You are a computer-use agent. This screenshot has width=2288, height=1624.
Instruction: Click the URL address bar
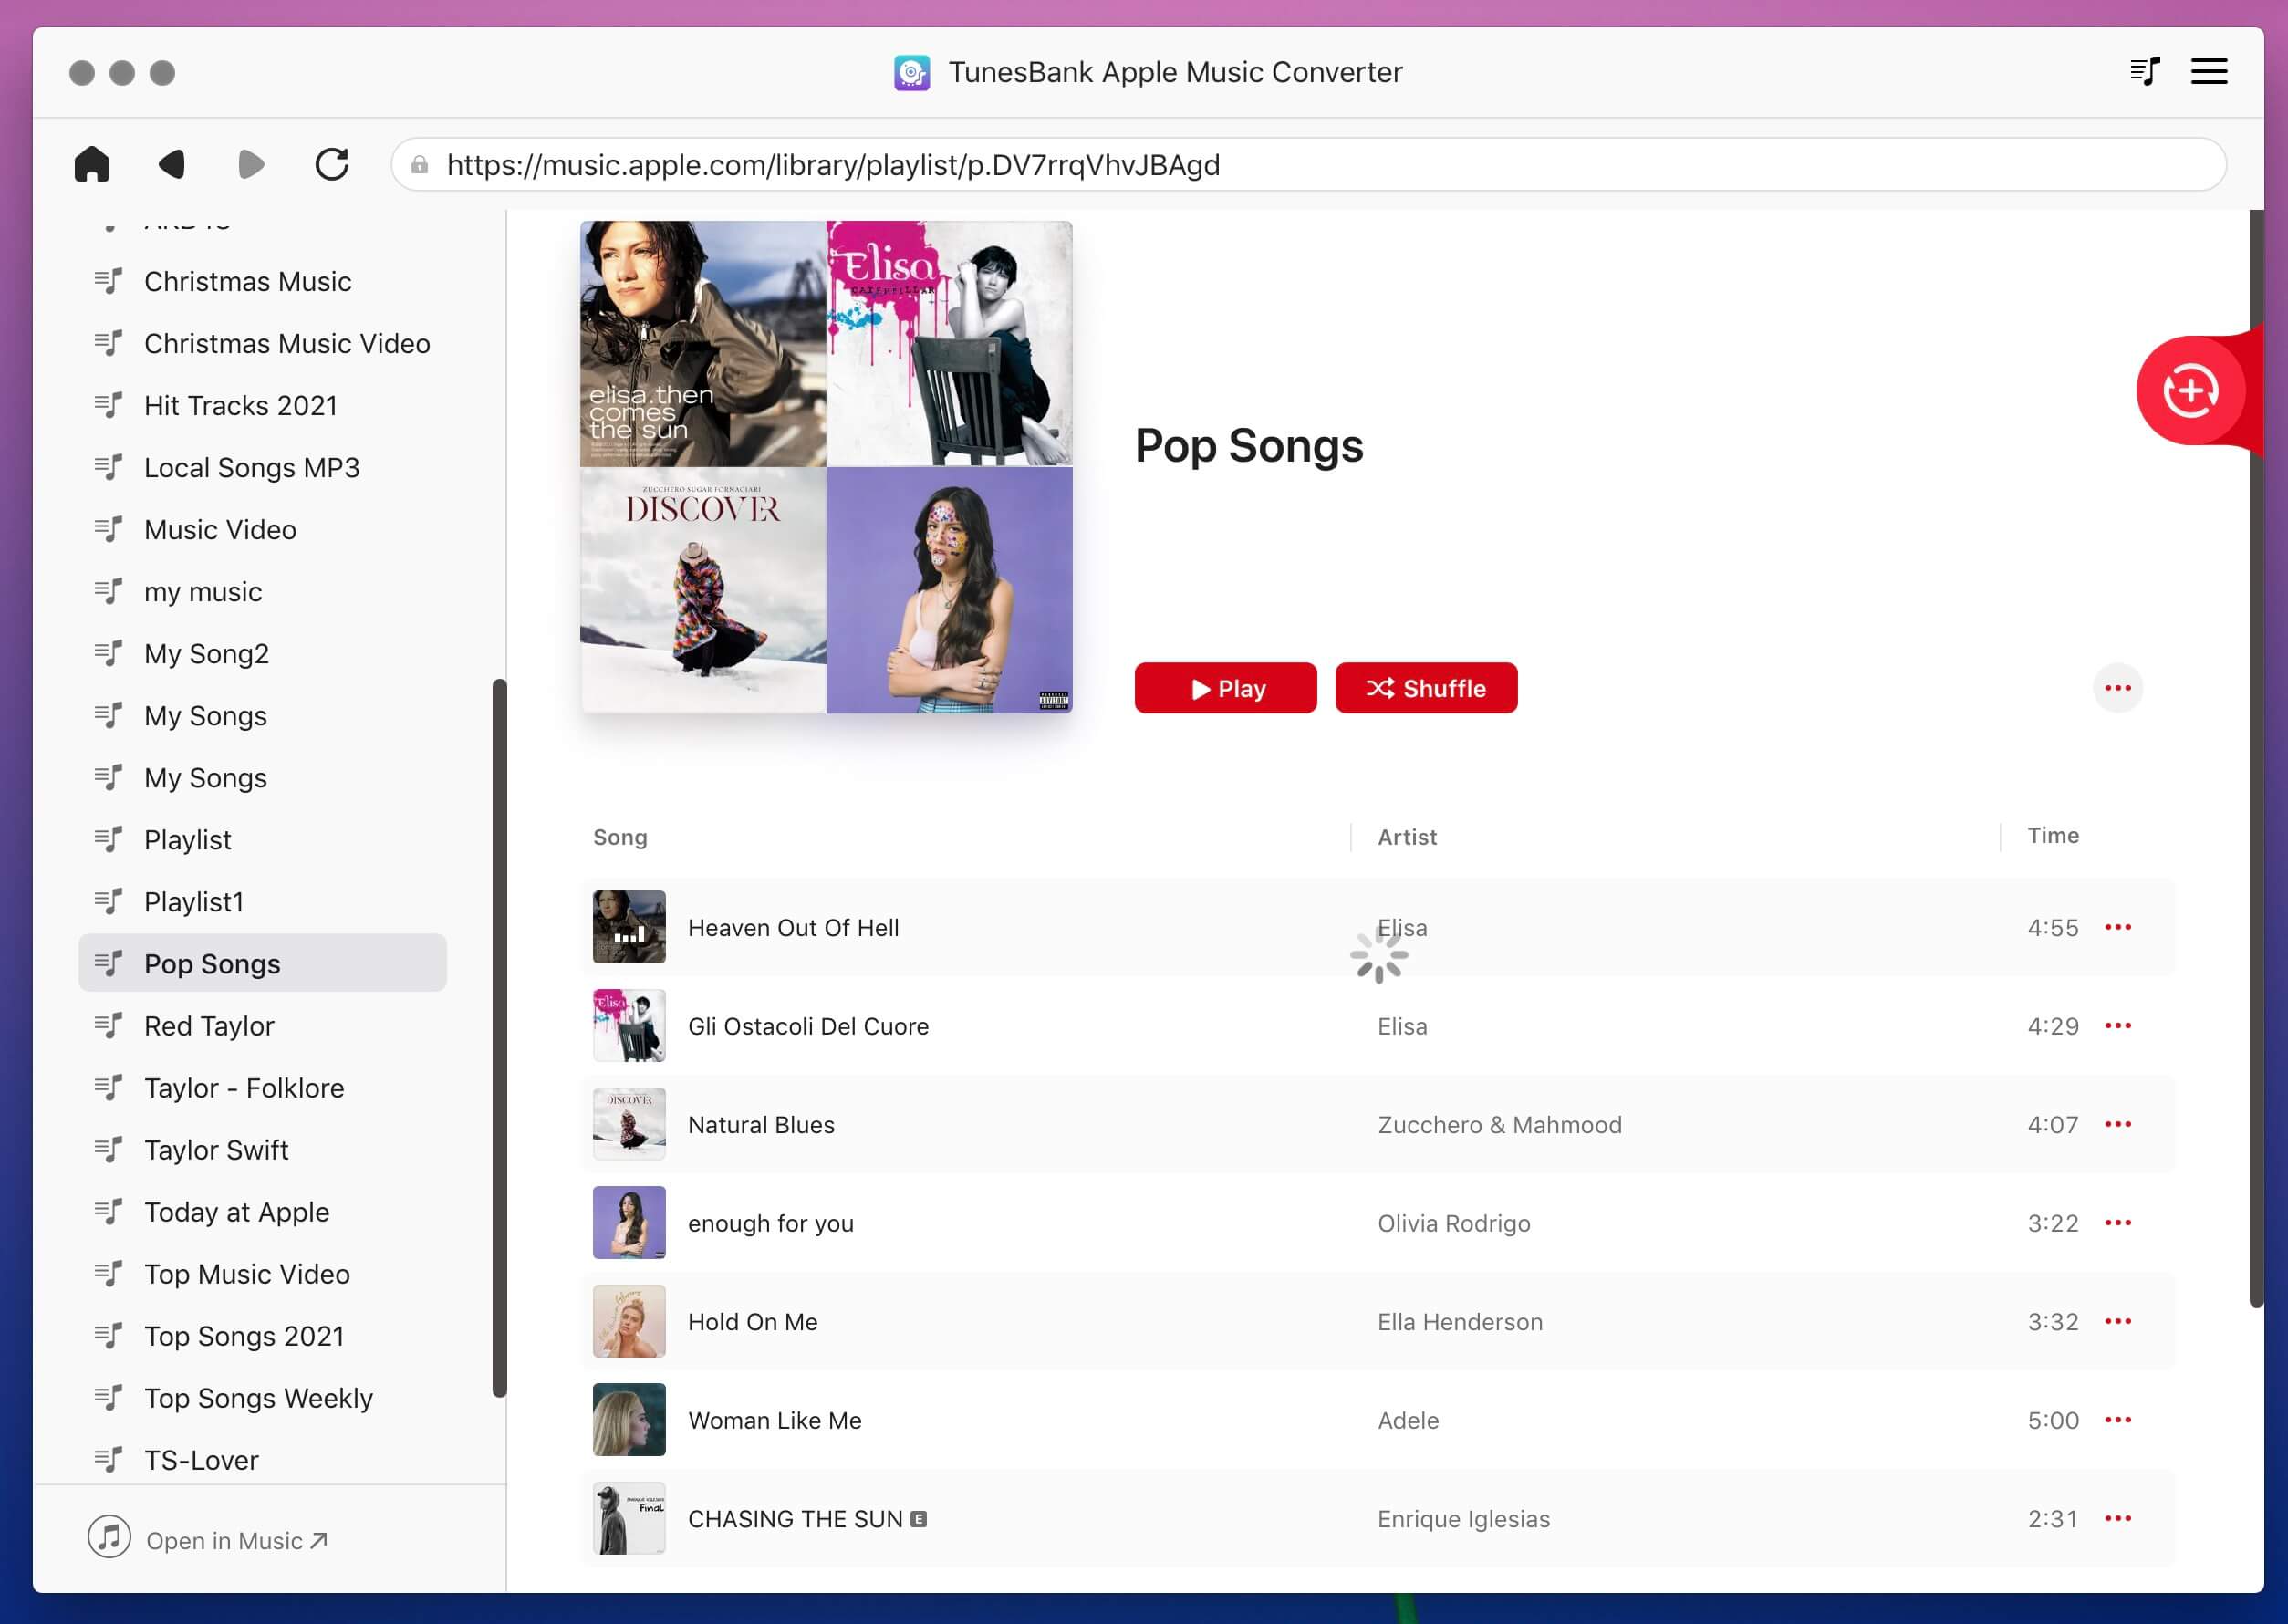[x=1308, y=164]
